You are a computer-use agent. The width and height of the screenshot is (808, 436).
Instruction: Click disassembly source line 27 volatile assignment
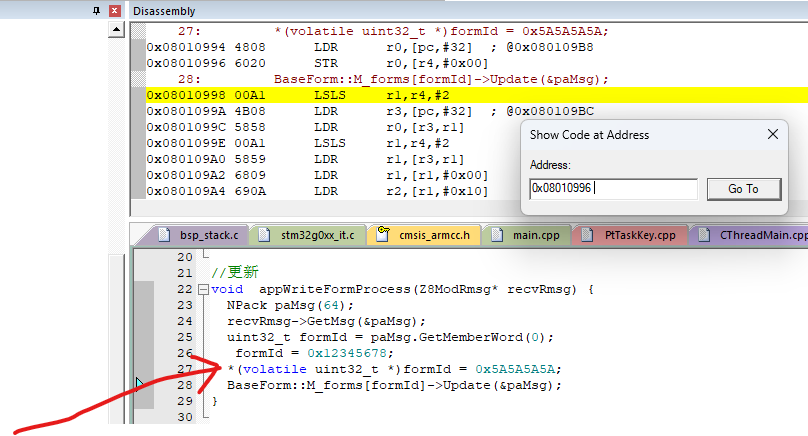[x=441, y=31]
